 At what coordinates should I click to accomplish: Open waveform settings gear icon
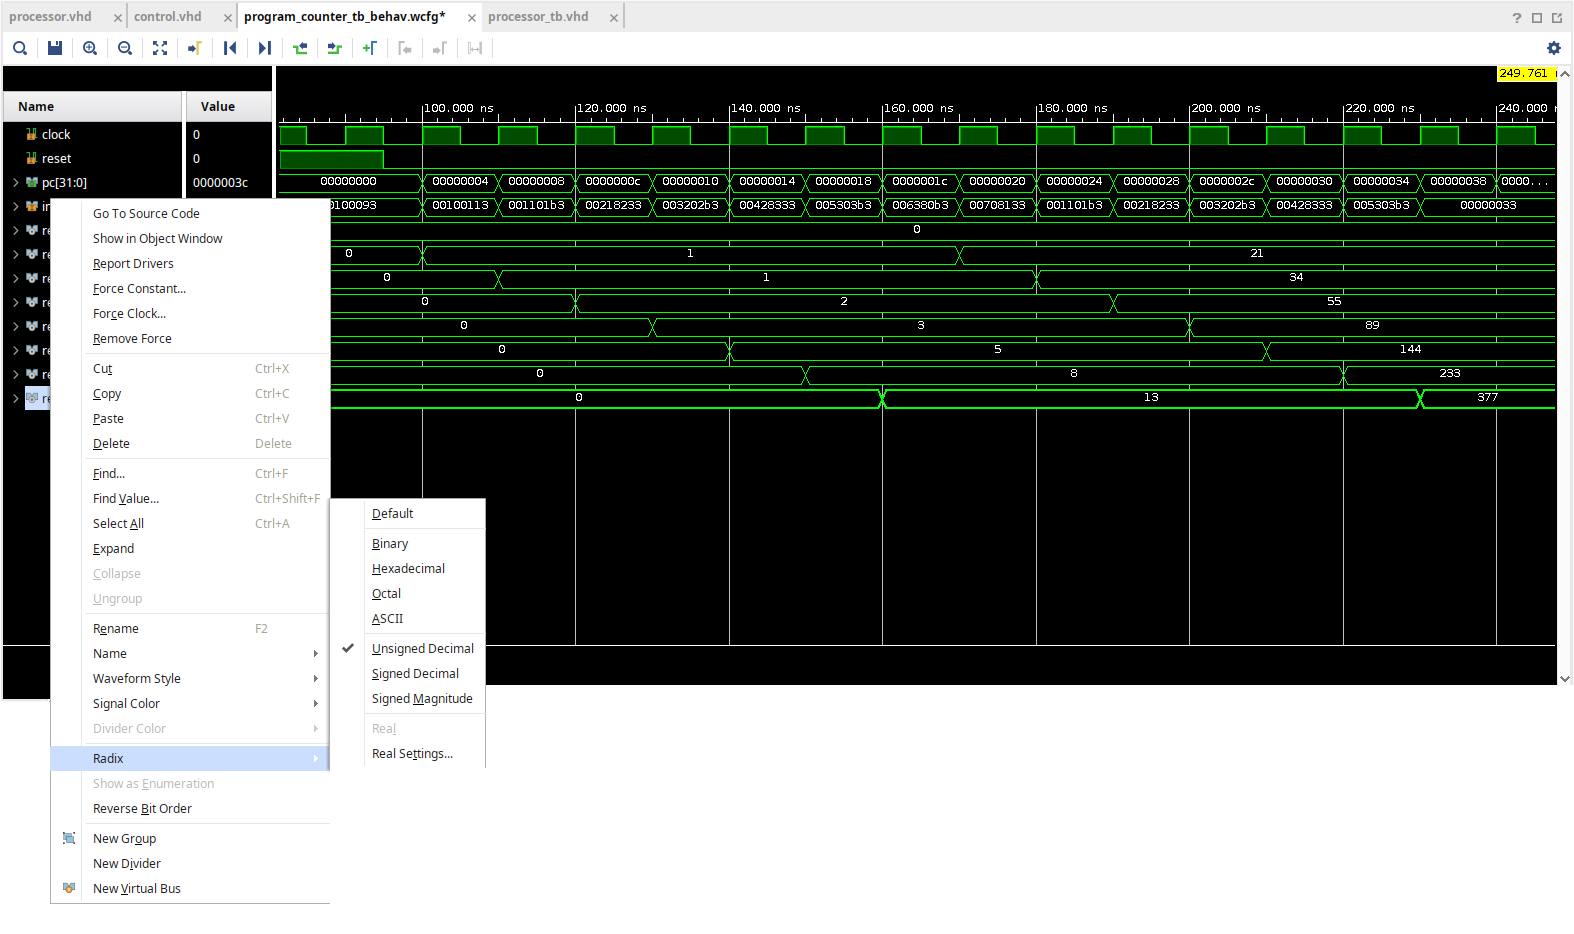(x=1554, y=48)
